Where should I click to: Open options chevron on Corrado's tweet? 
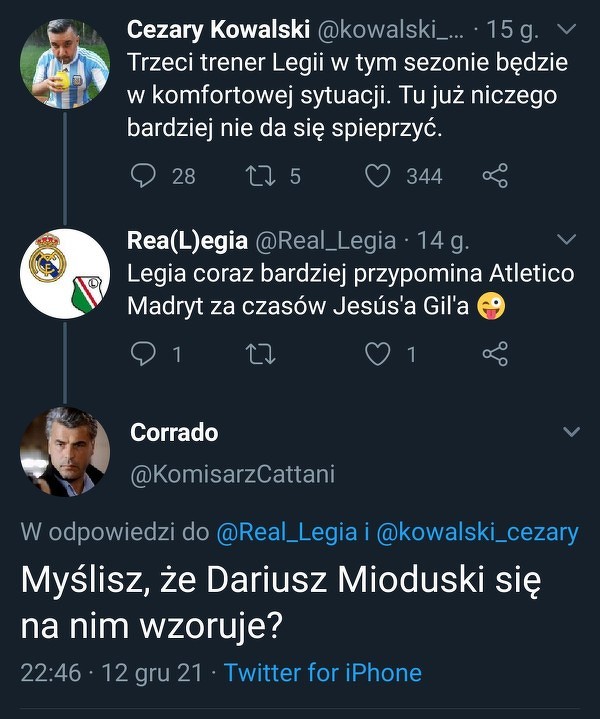(572, 432)
